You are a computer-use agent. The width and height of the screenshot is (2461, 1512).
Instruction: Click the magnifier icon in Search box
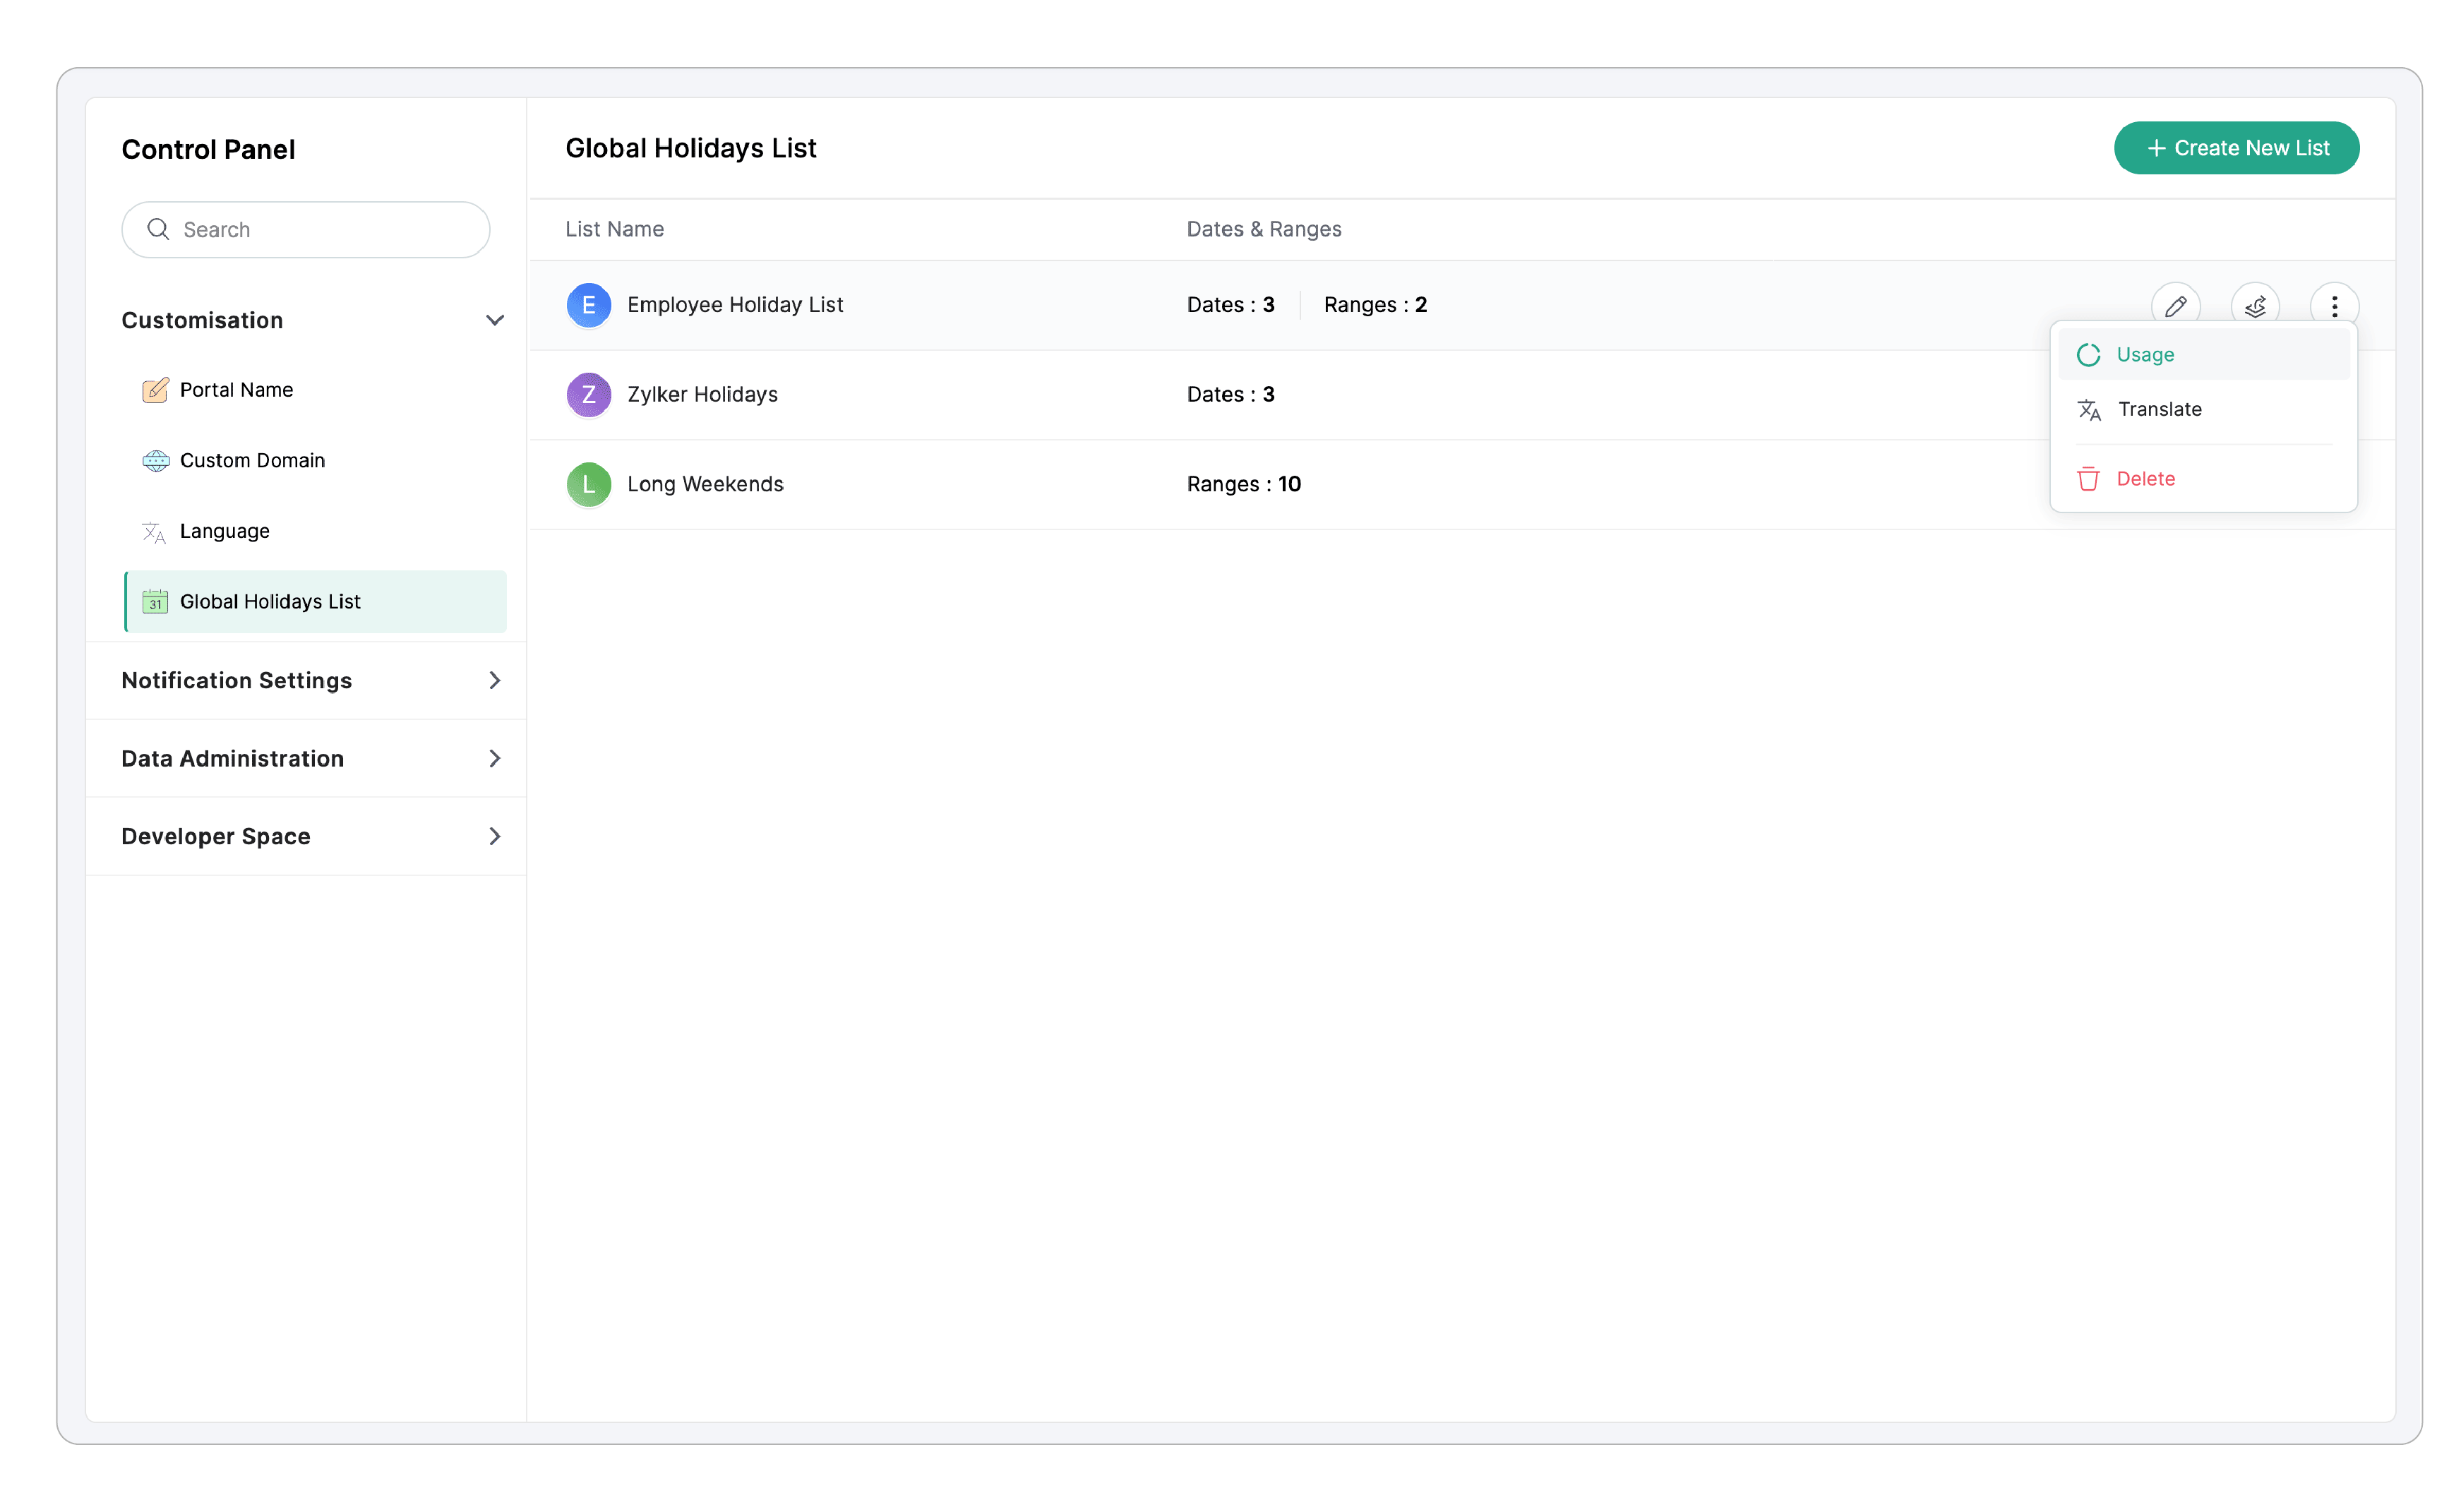158,229
